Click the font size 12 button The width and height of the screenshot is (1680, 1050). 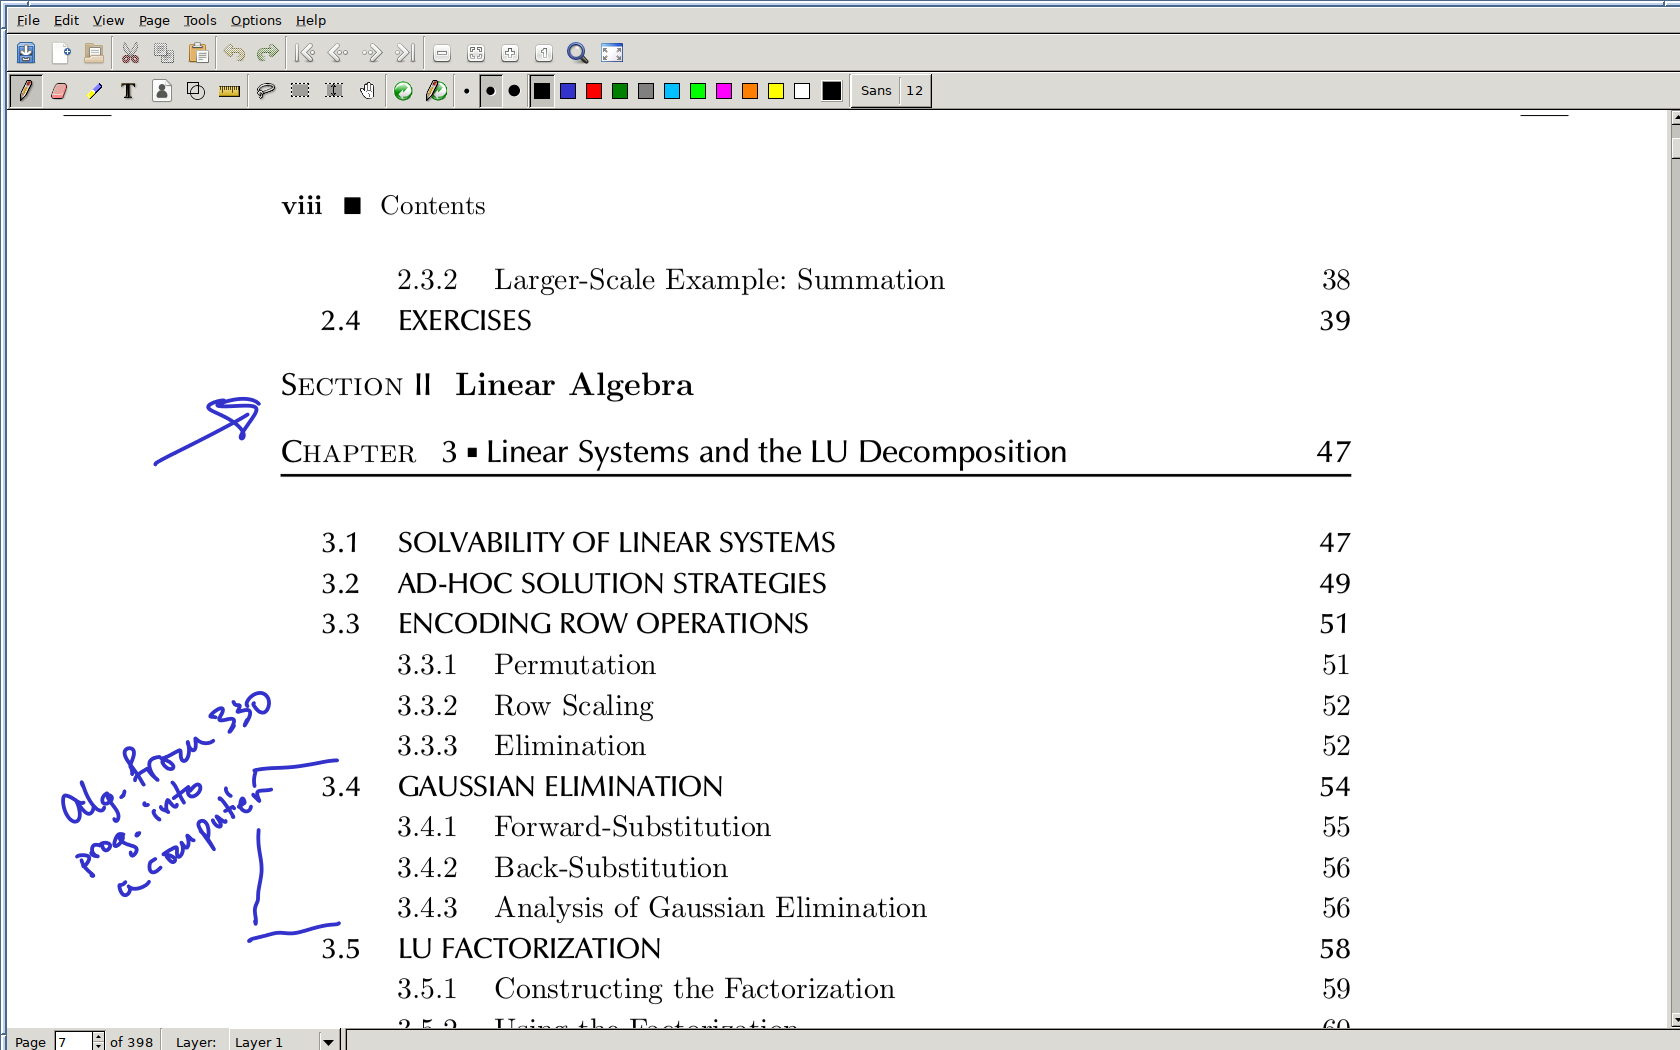tap(914, 91)
